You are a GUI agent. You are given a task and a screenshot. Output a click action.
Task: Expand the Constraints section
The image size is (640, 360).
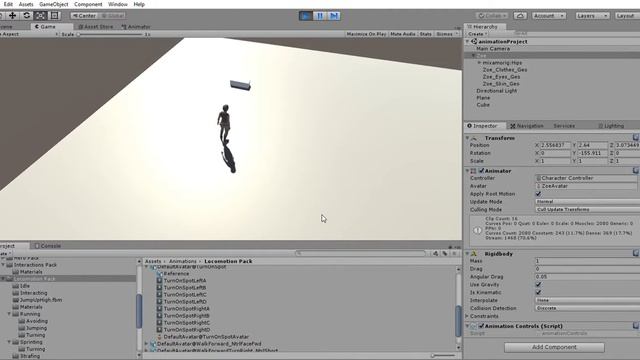(468, 316)
